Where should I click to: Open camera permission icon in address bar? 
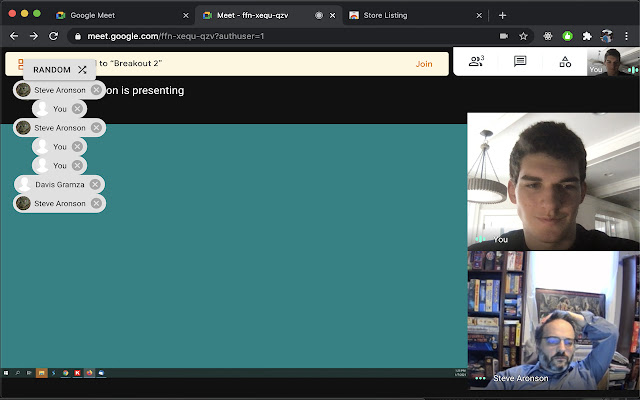click(504, 36)
